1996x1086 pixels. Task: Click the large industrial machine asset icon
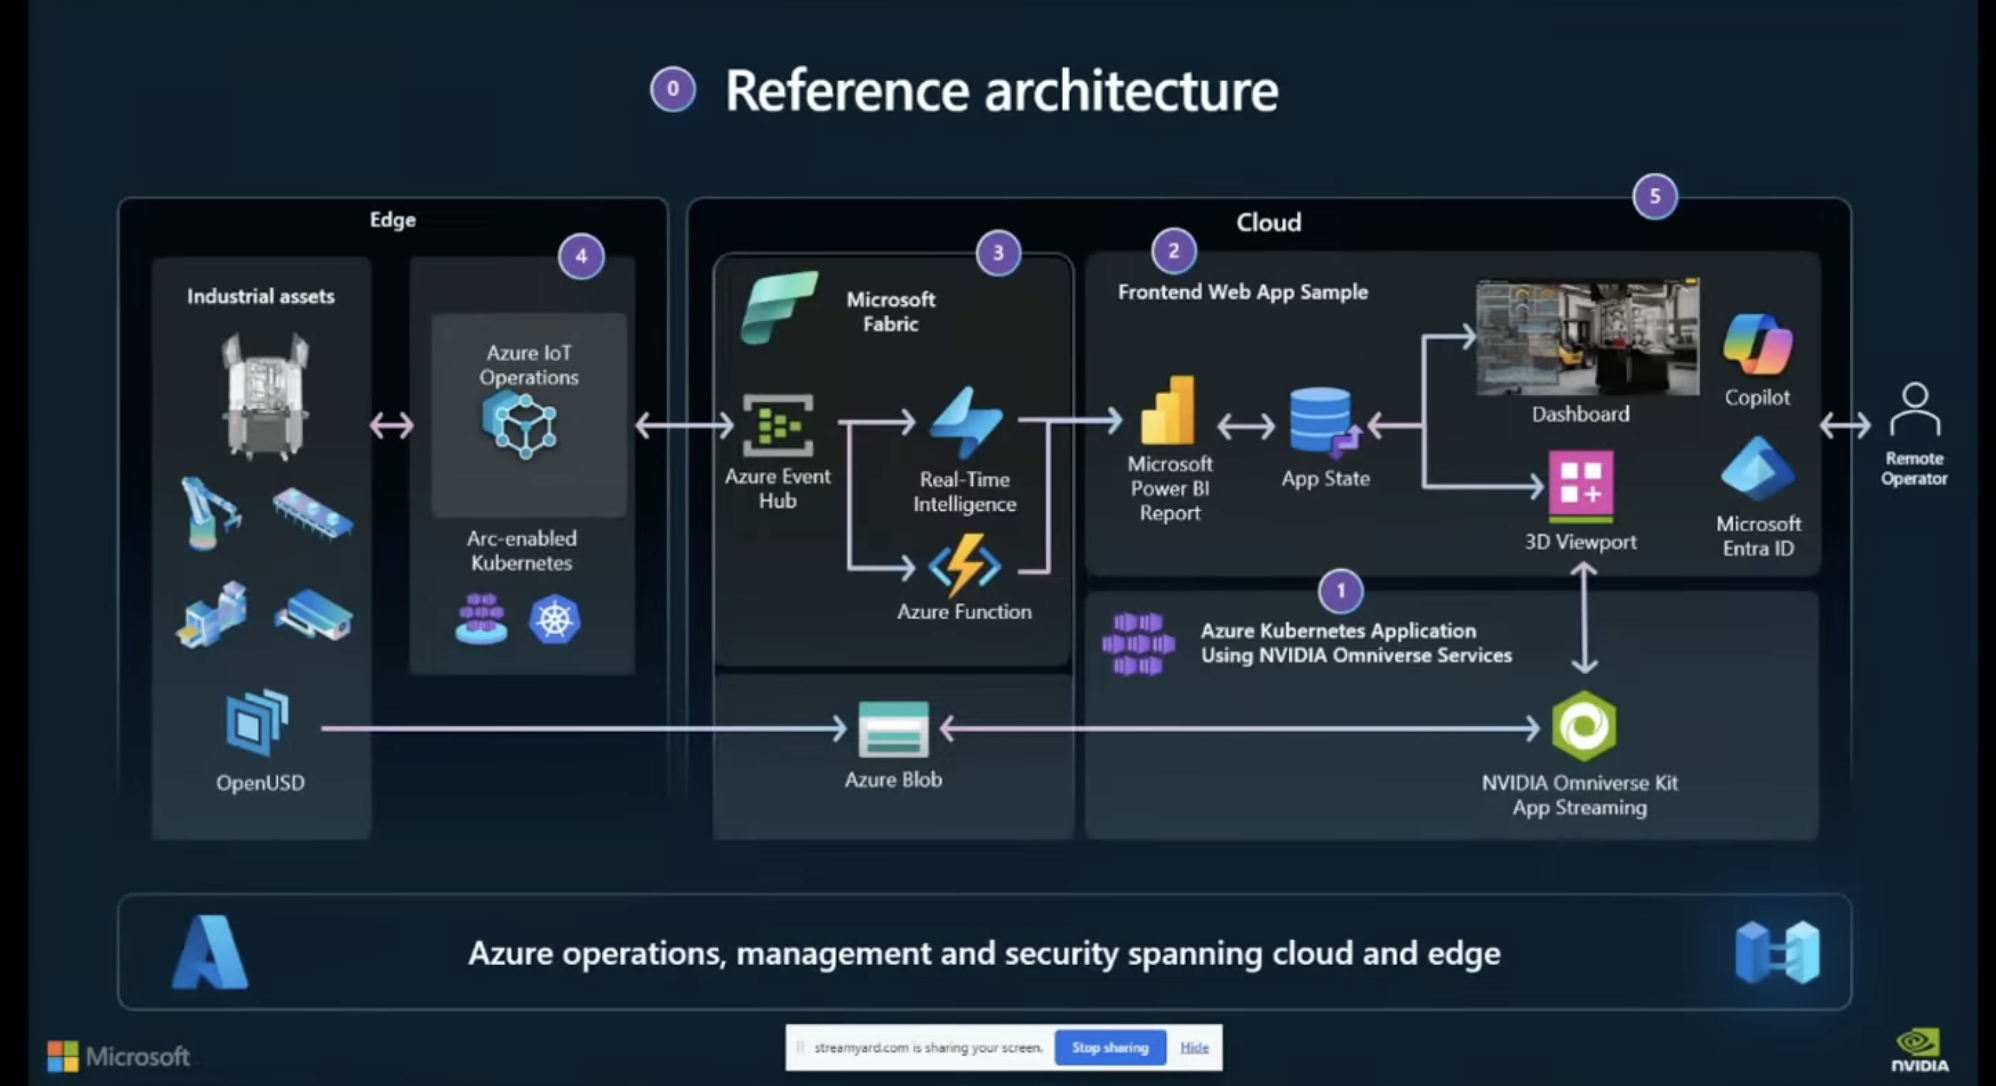265,396
